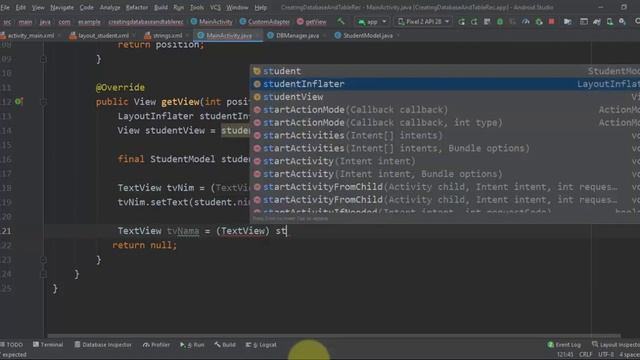The width and height of the screenshot is (640, 360).
Task: Close the MainActivity.java tab
Action: pyautogui.click(x=258, y=36)
